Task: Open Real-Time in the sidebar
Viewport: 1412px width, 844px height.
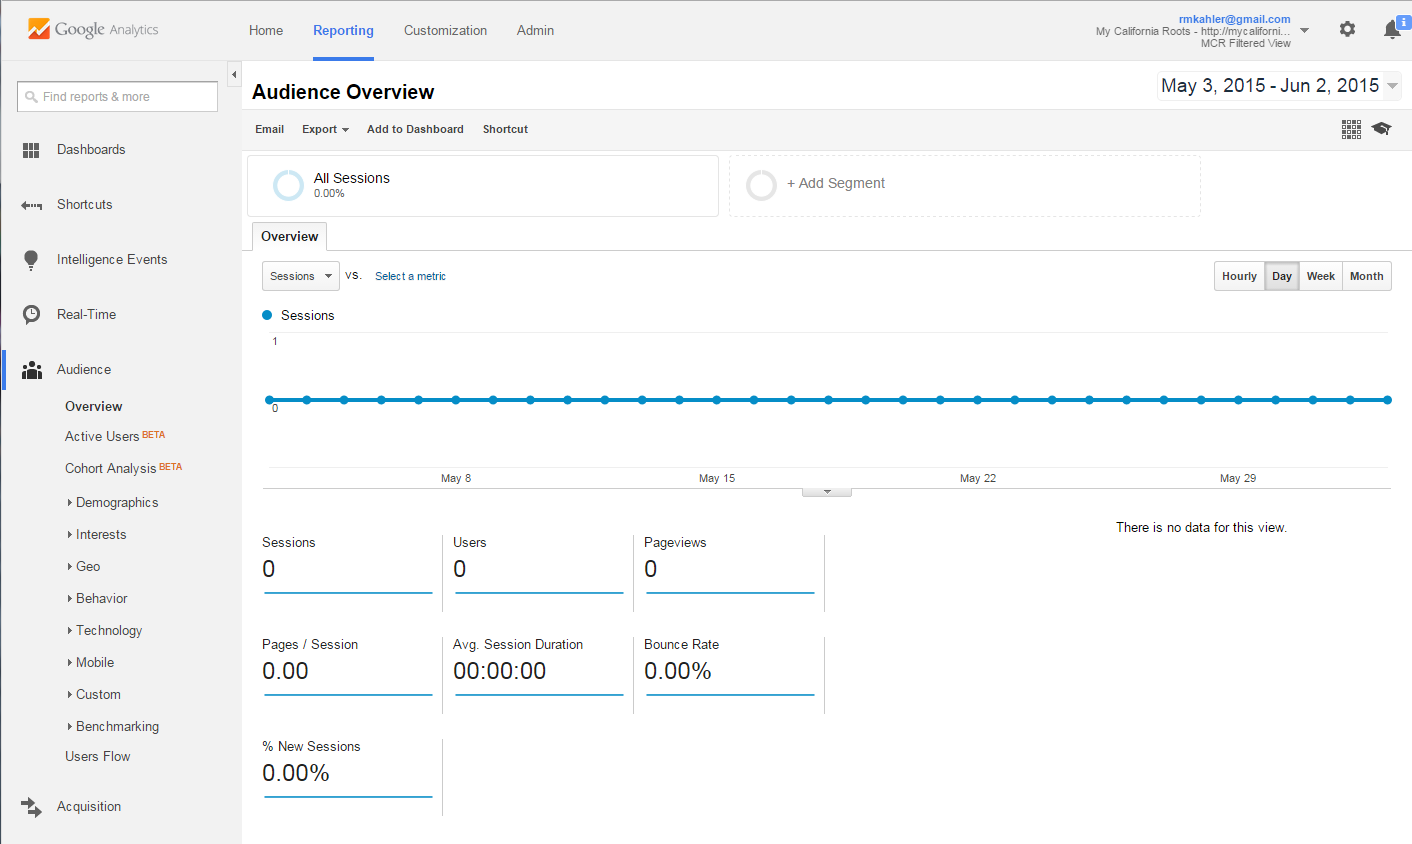Action: point(87,315)
